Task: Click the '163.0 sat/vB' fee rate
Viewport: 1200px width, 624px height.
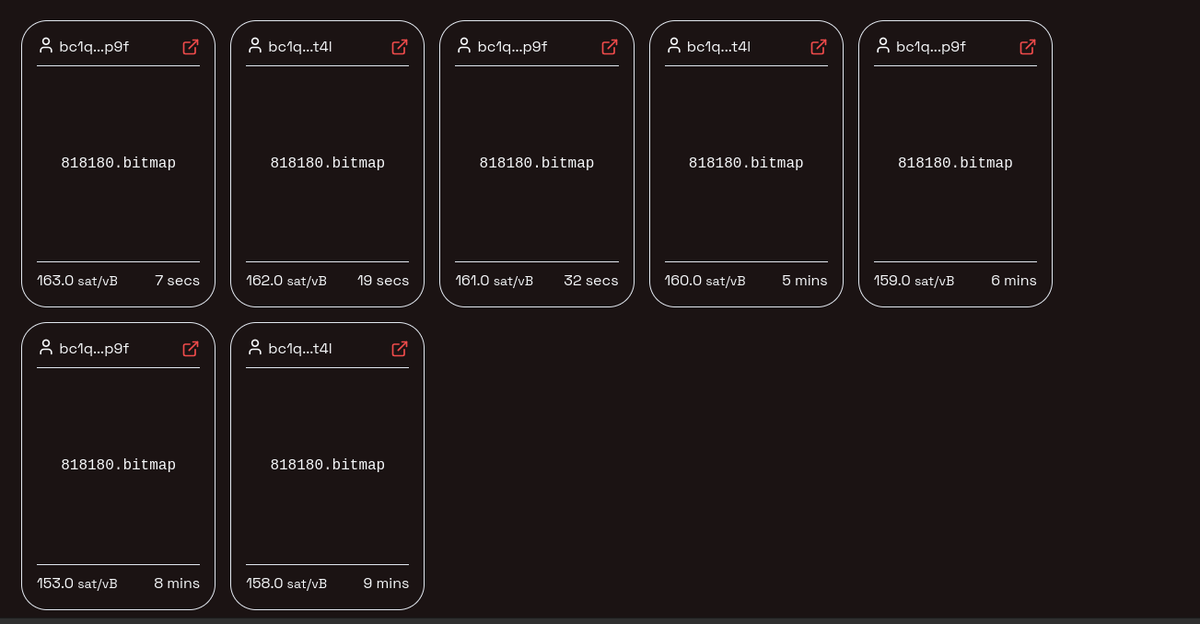Action: [77, 281]
